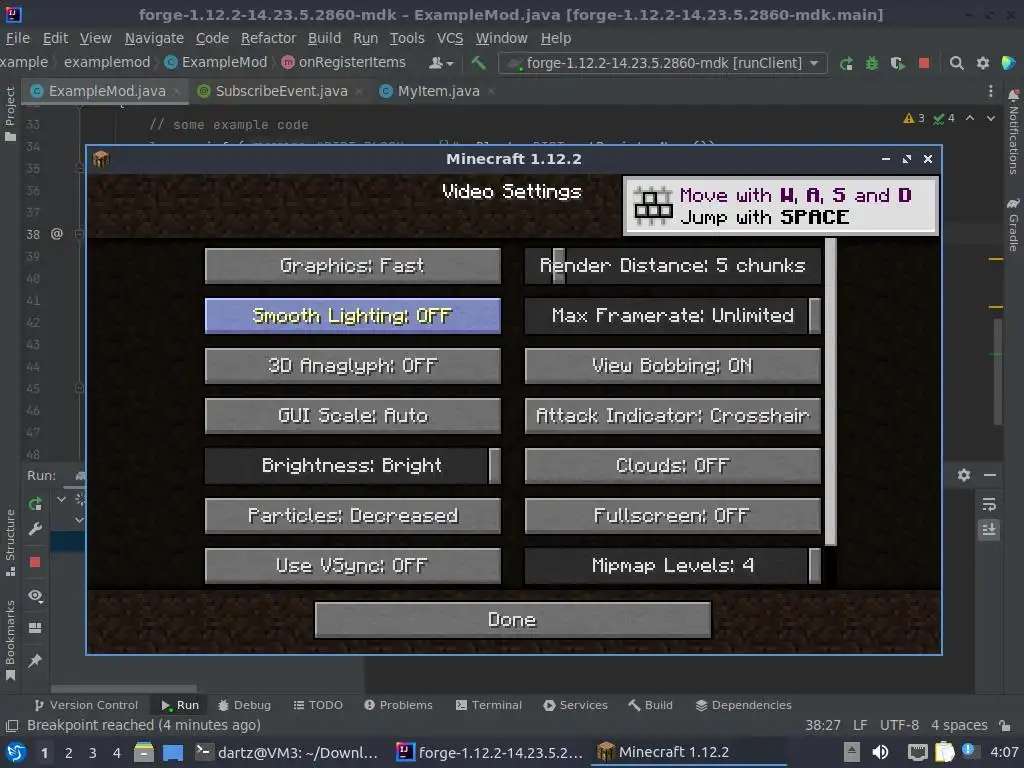The width and height of the screenshot is (1024, 768).
Task: Open the Bookmarks tool window
Action: pos(10,640)
